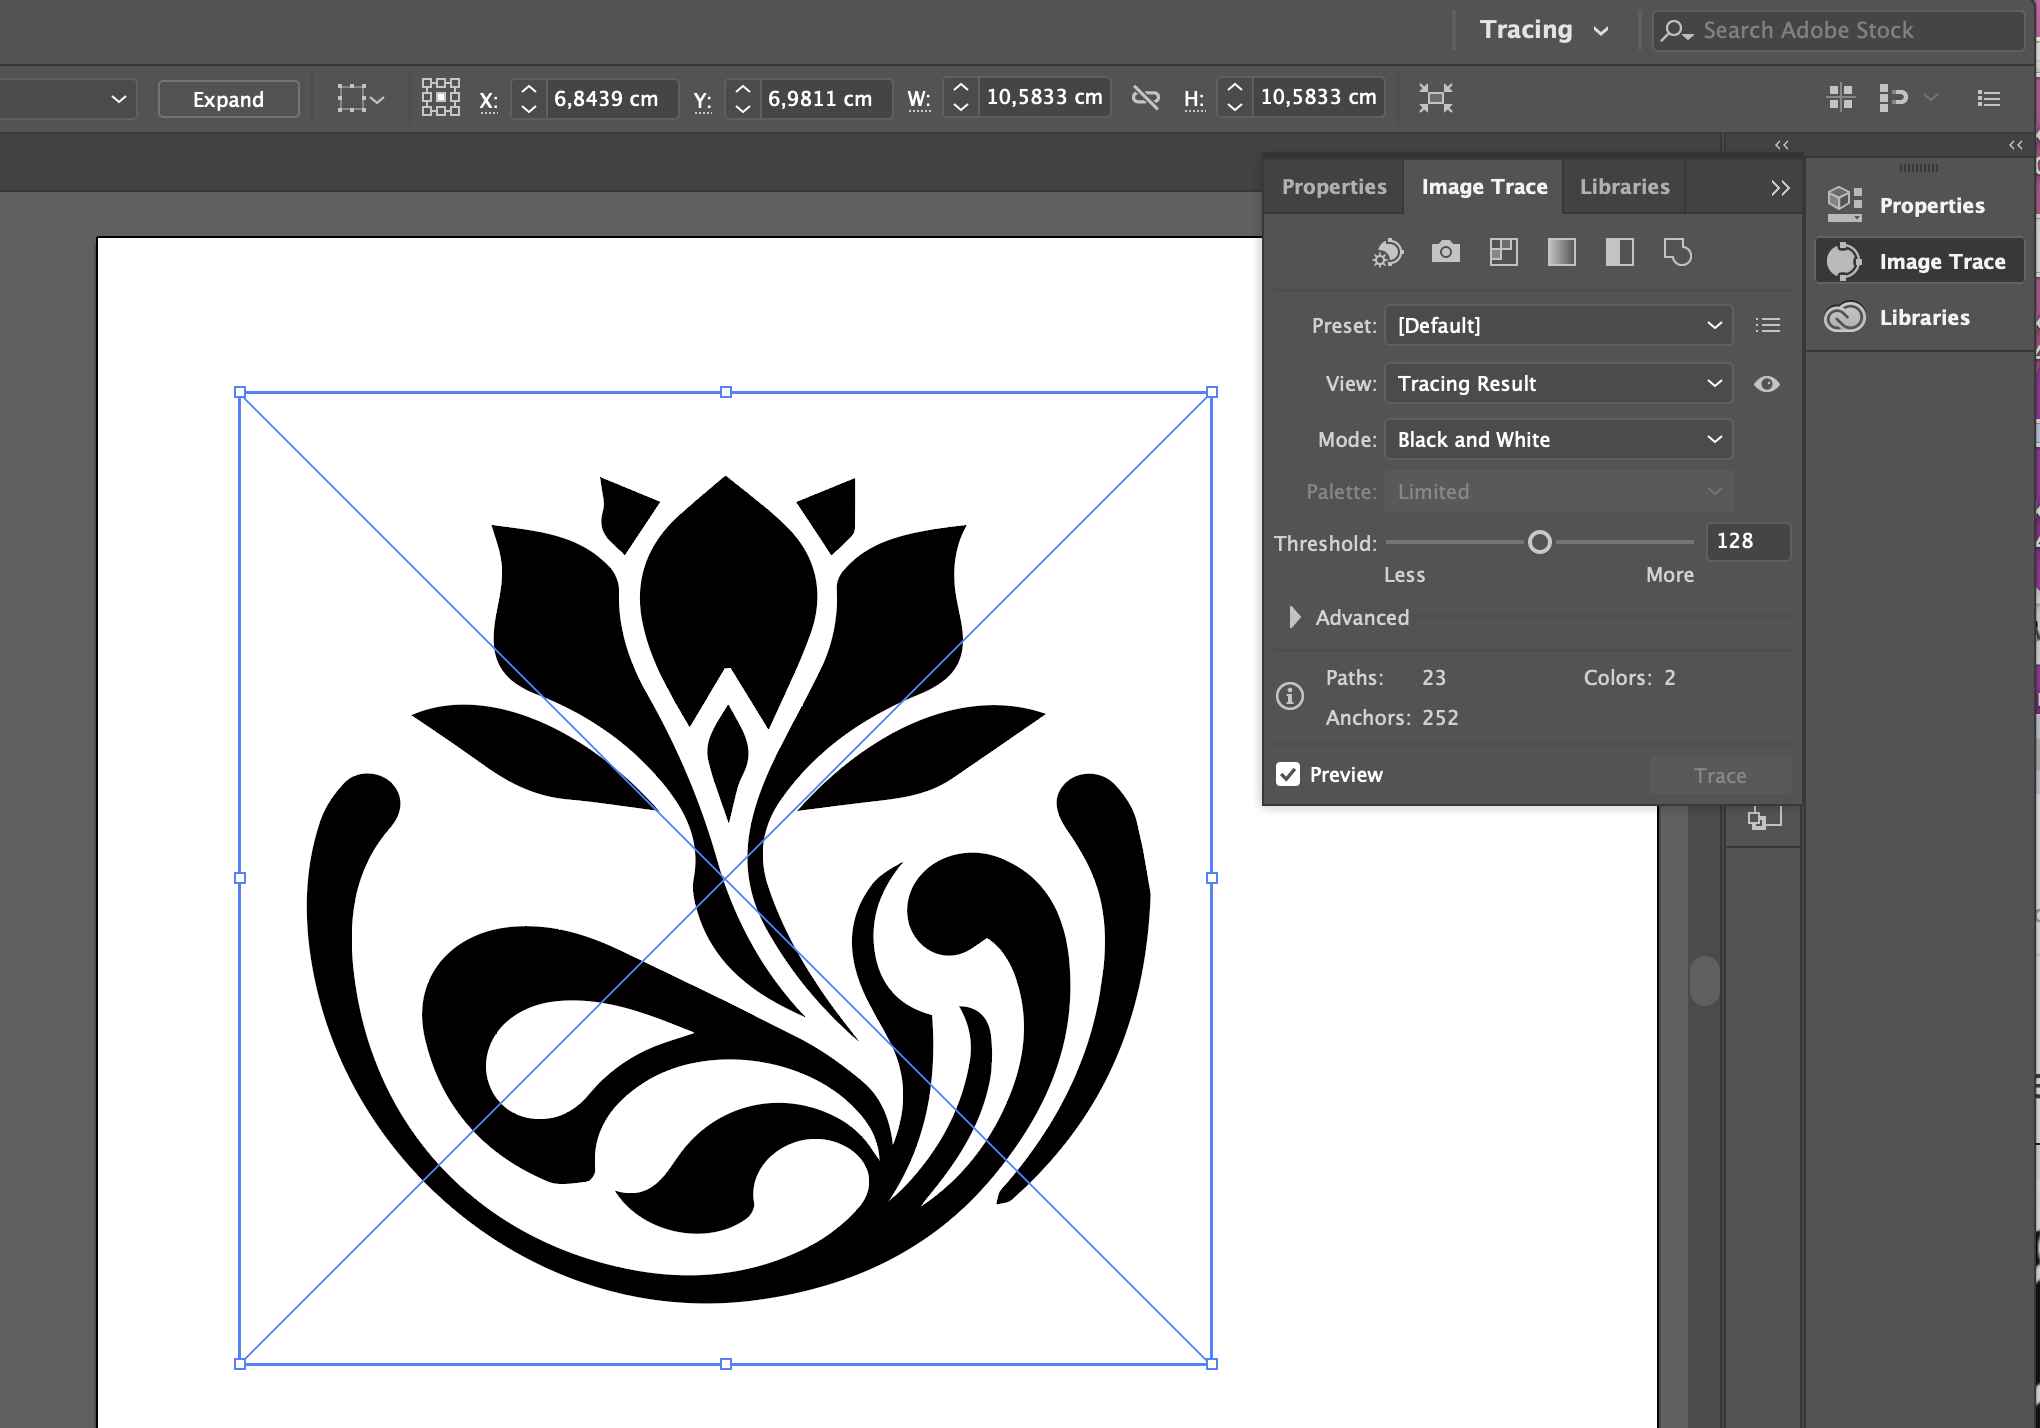2040x1428 pixels.
Task: Click the reference point grid icon
Action: 440,98
